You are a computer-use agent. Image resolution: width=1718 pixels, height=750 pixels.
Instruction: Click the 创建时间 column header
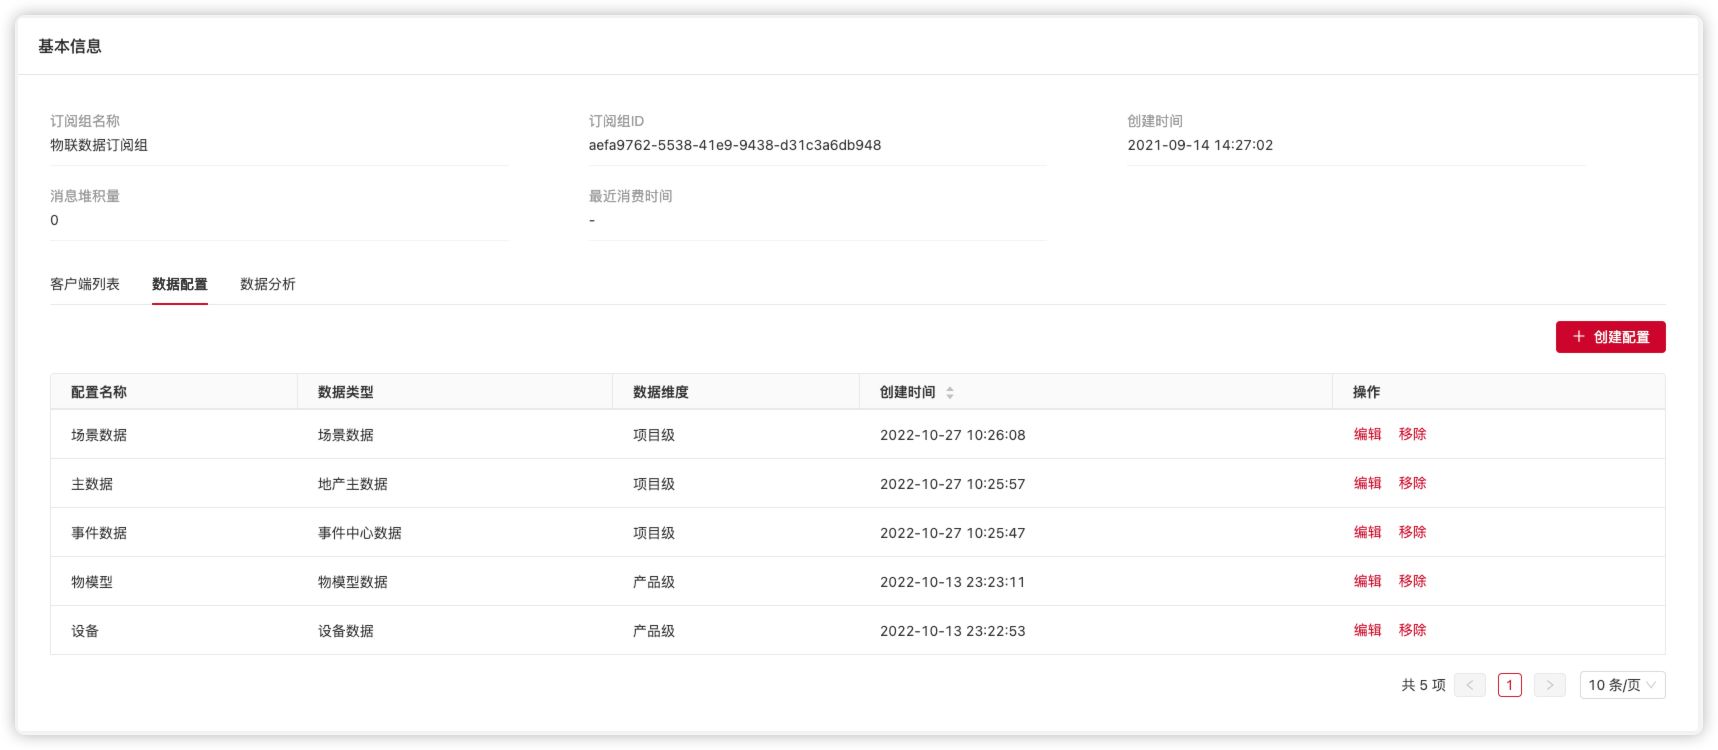(x=908, y=392)
